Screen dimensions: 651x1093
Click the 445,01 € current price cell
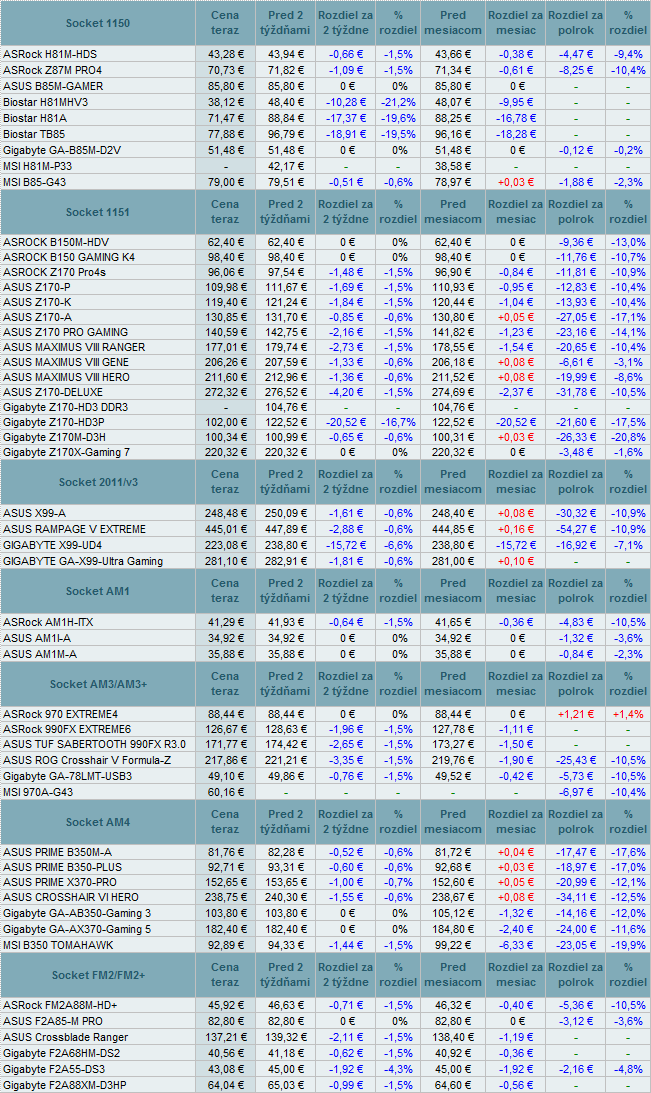224,529
